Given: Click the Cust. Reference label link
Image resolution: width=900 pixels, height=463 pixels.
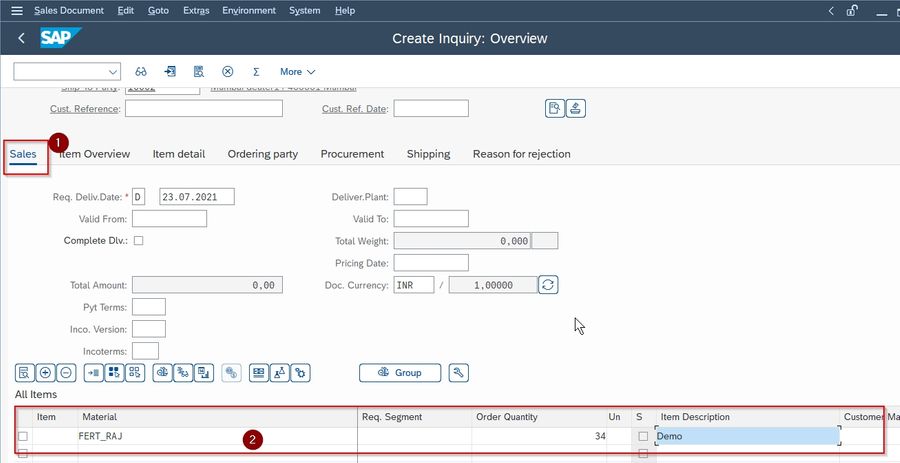Looking at the screenshot, I should tap(84, 109).
